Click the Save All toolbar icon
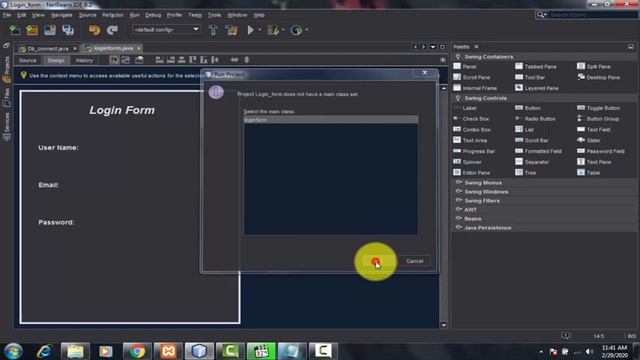This screenshot has width=640, height=360. pyautogui.click(x=68, y=30)
